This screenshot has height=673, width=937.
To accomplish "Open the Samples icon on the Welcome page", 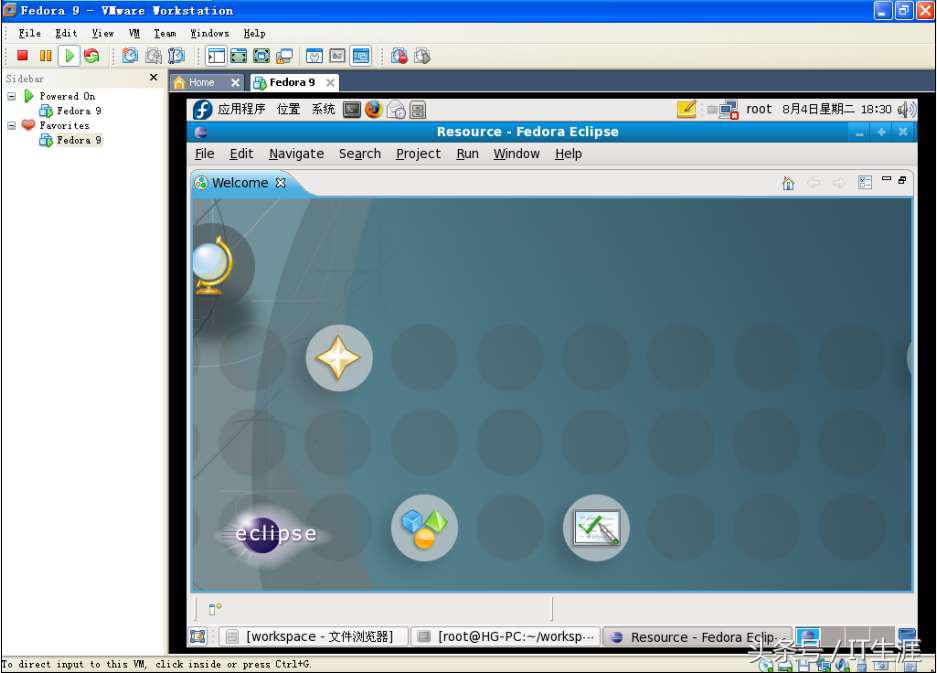I will click(x=424, y=527).
